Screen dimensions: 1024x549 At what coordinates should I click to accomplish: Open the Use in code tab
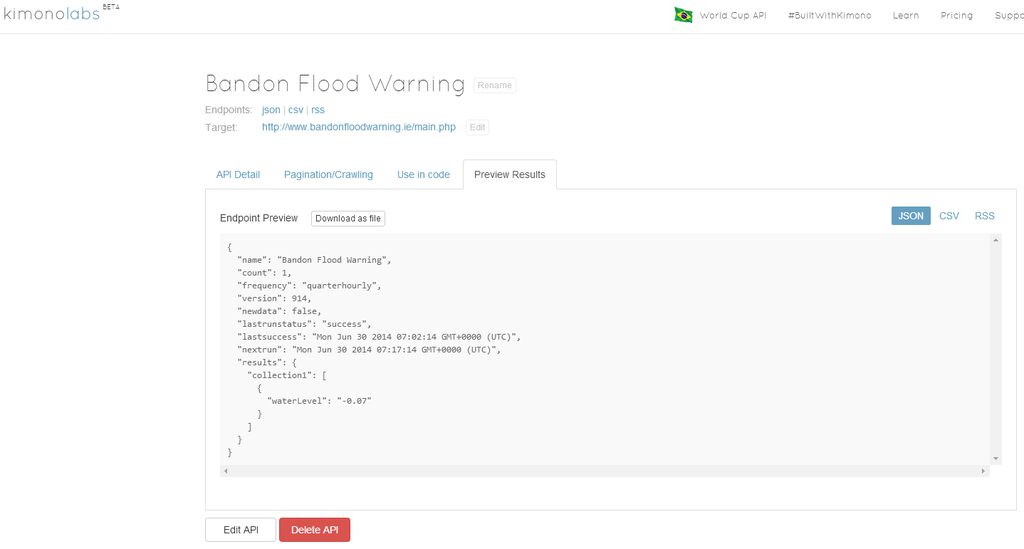pos(423,174)
